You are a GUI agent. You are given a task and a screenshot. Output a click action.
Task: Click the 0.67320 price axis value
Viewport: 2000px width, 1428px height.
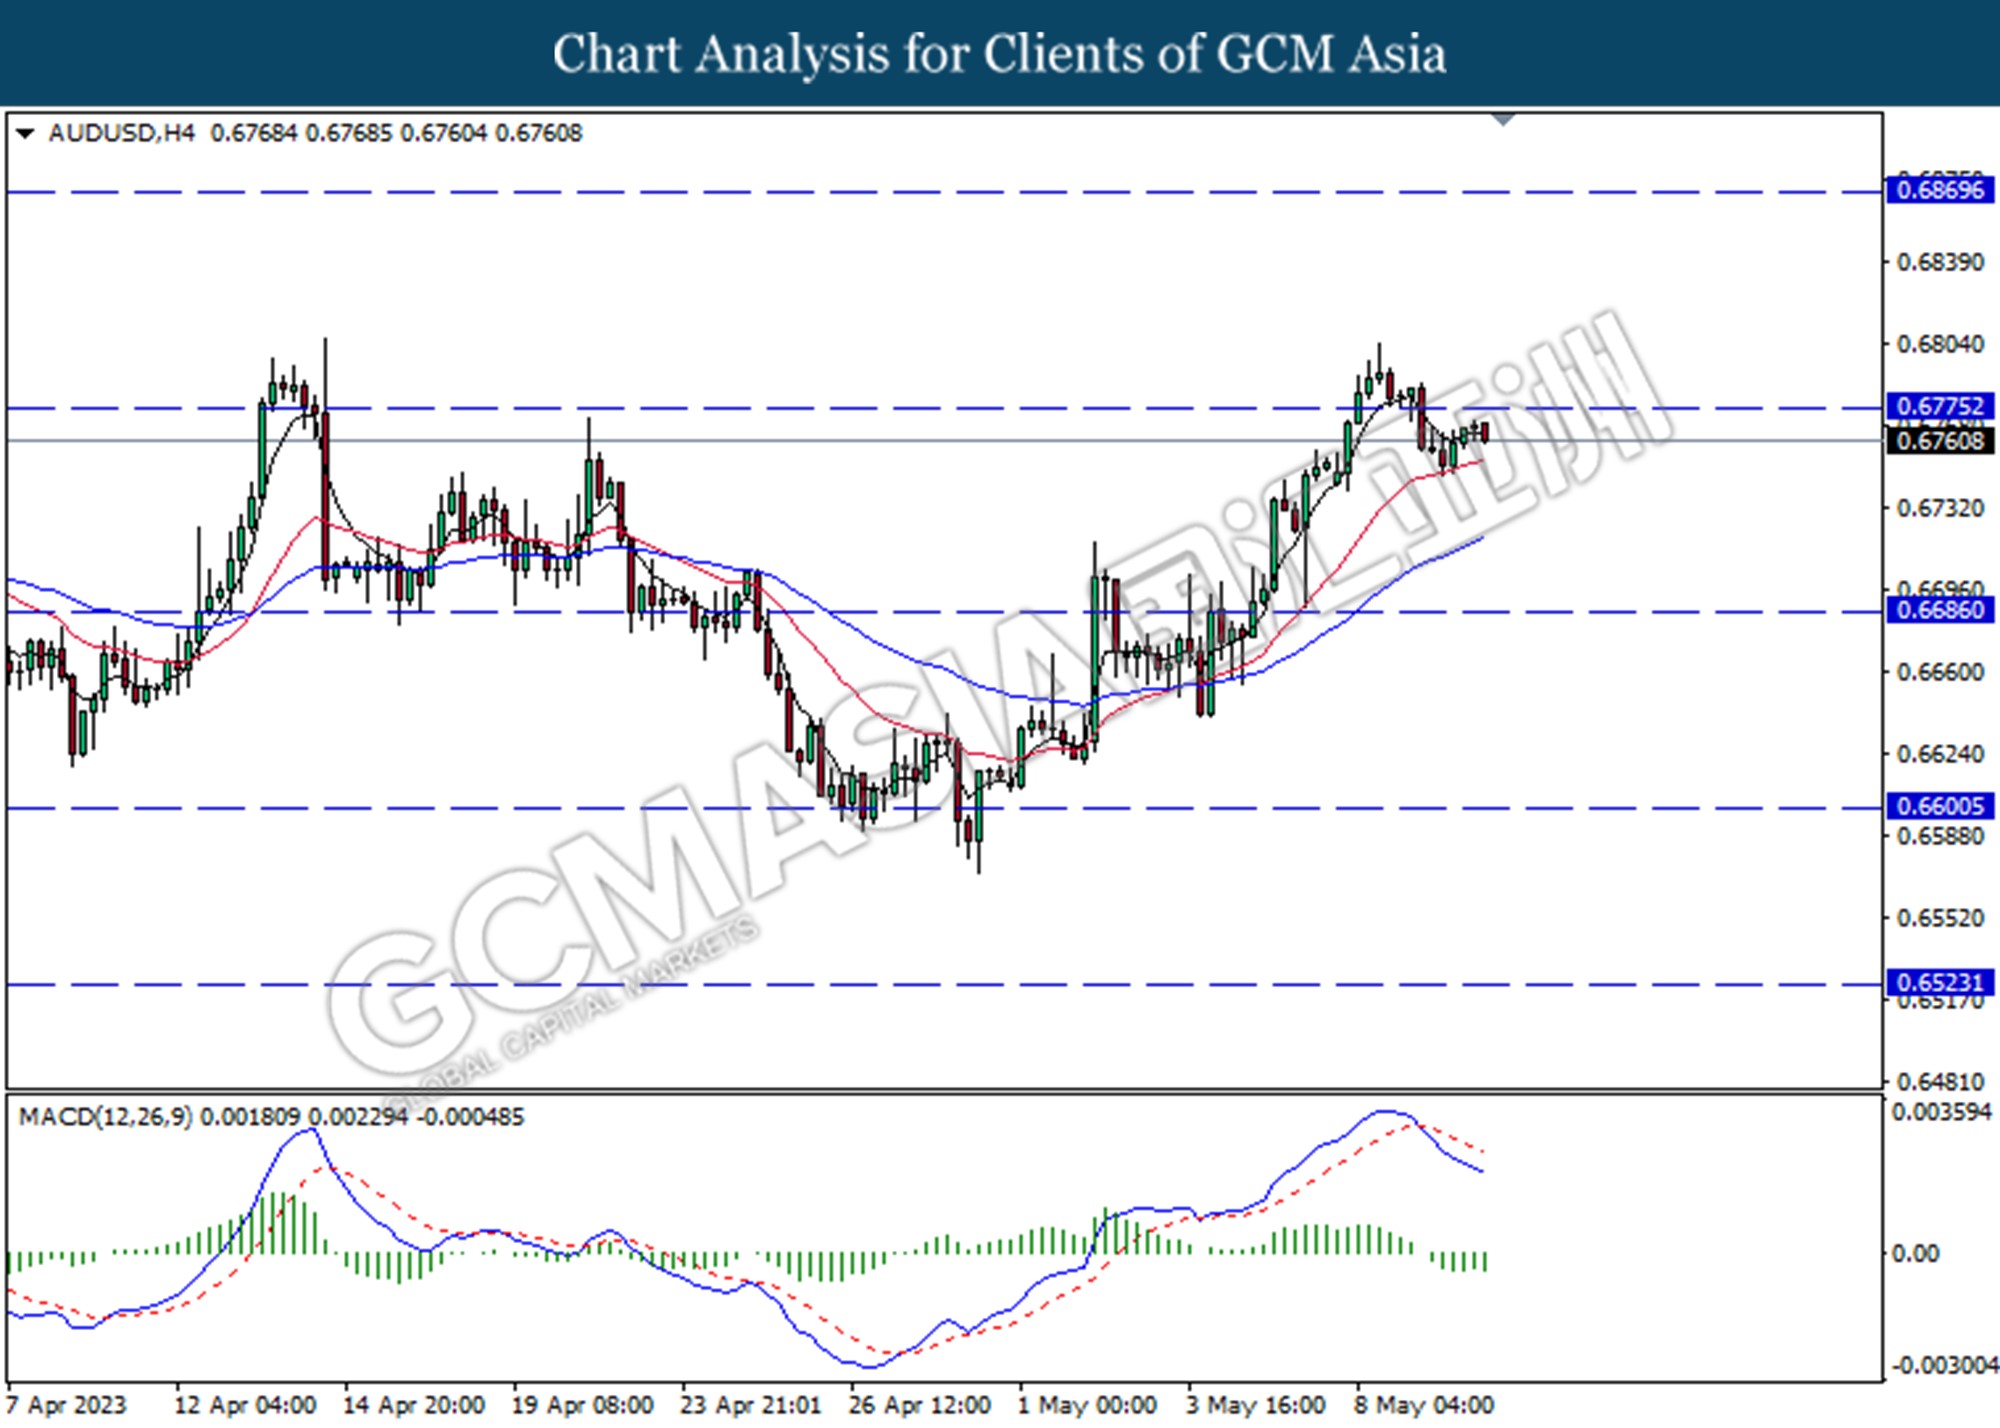pyautogui.click(x=1940, y=508)
